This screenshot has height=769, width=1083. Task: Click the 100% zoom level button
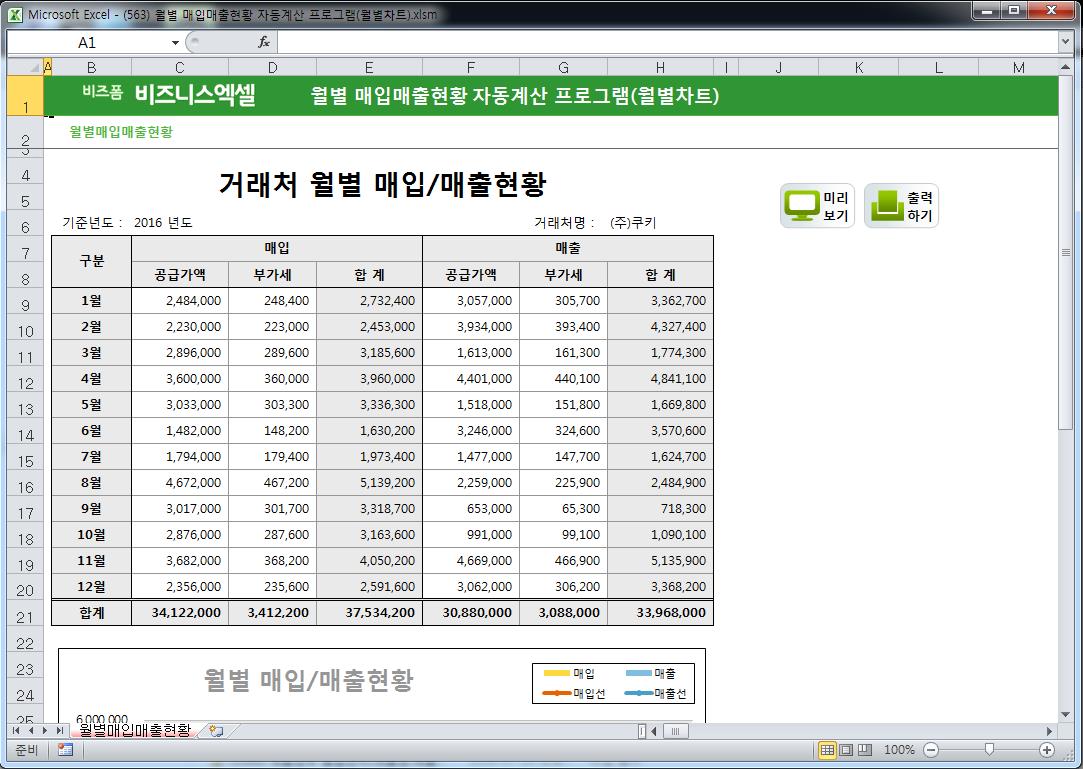click(899, 750)
